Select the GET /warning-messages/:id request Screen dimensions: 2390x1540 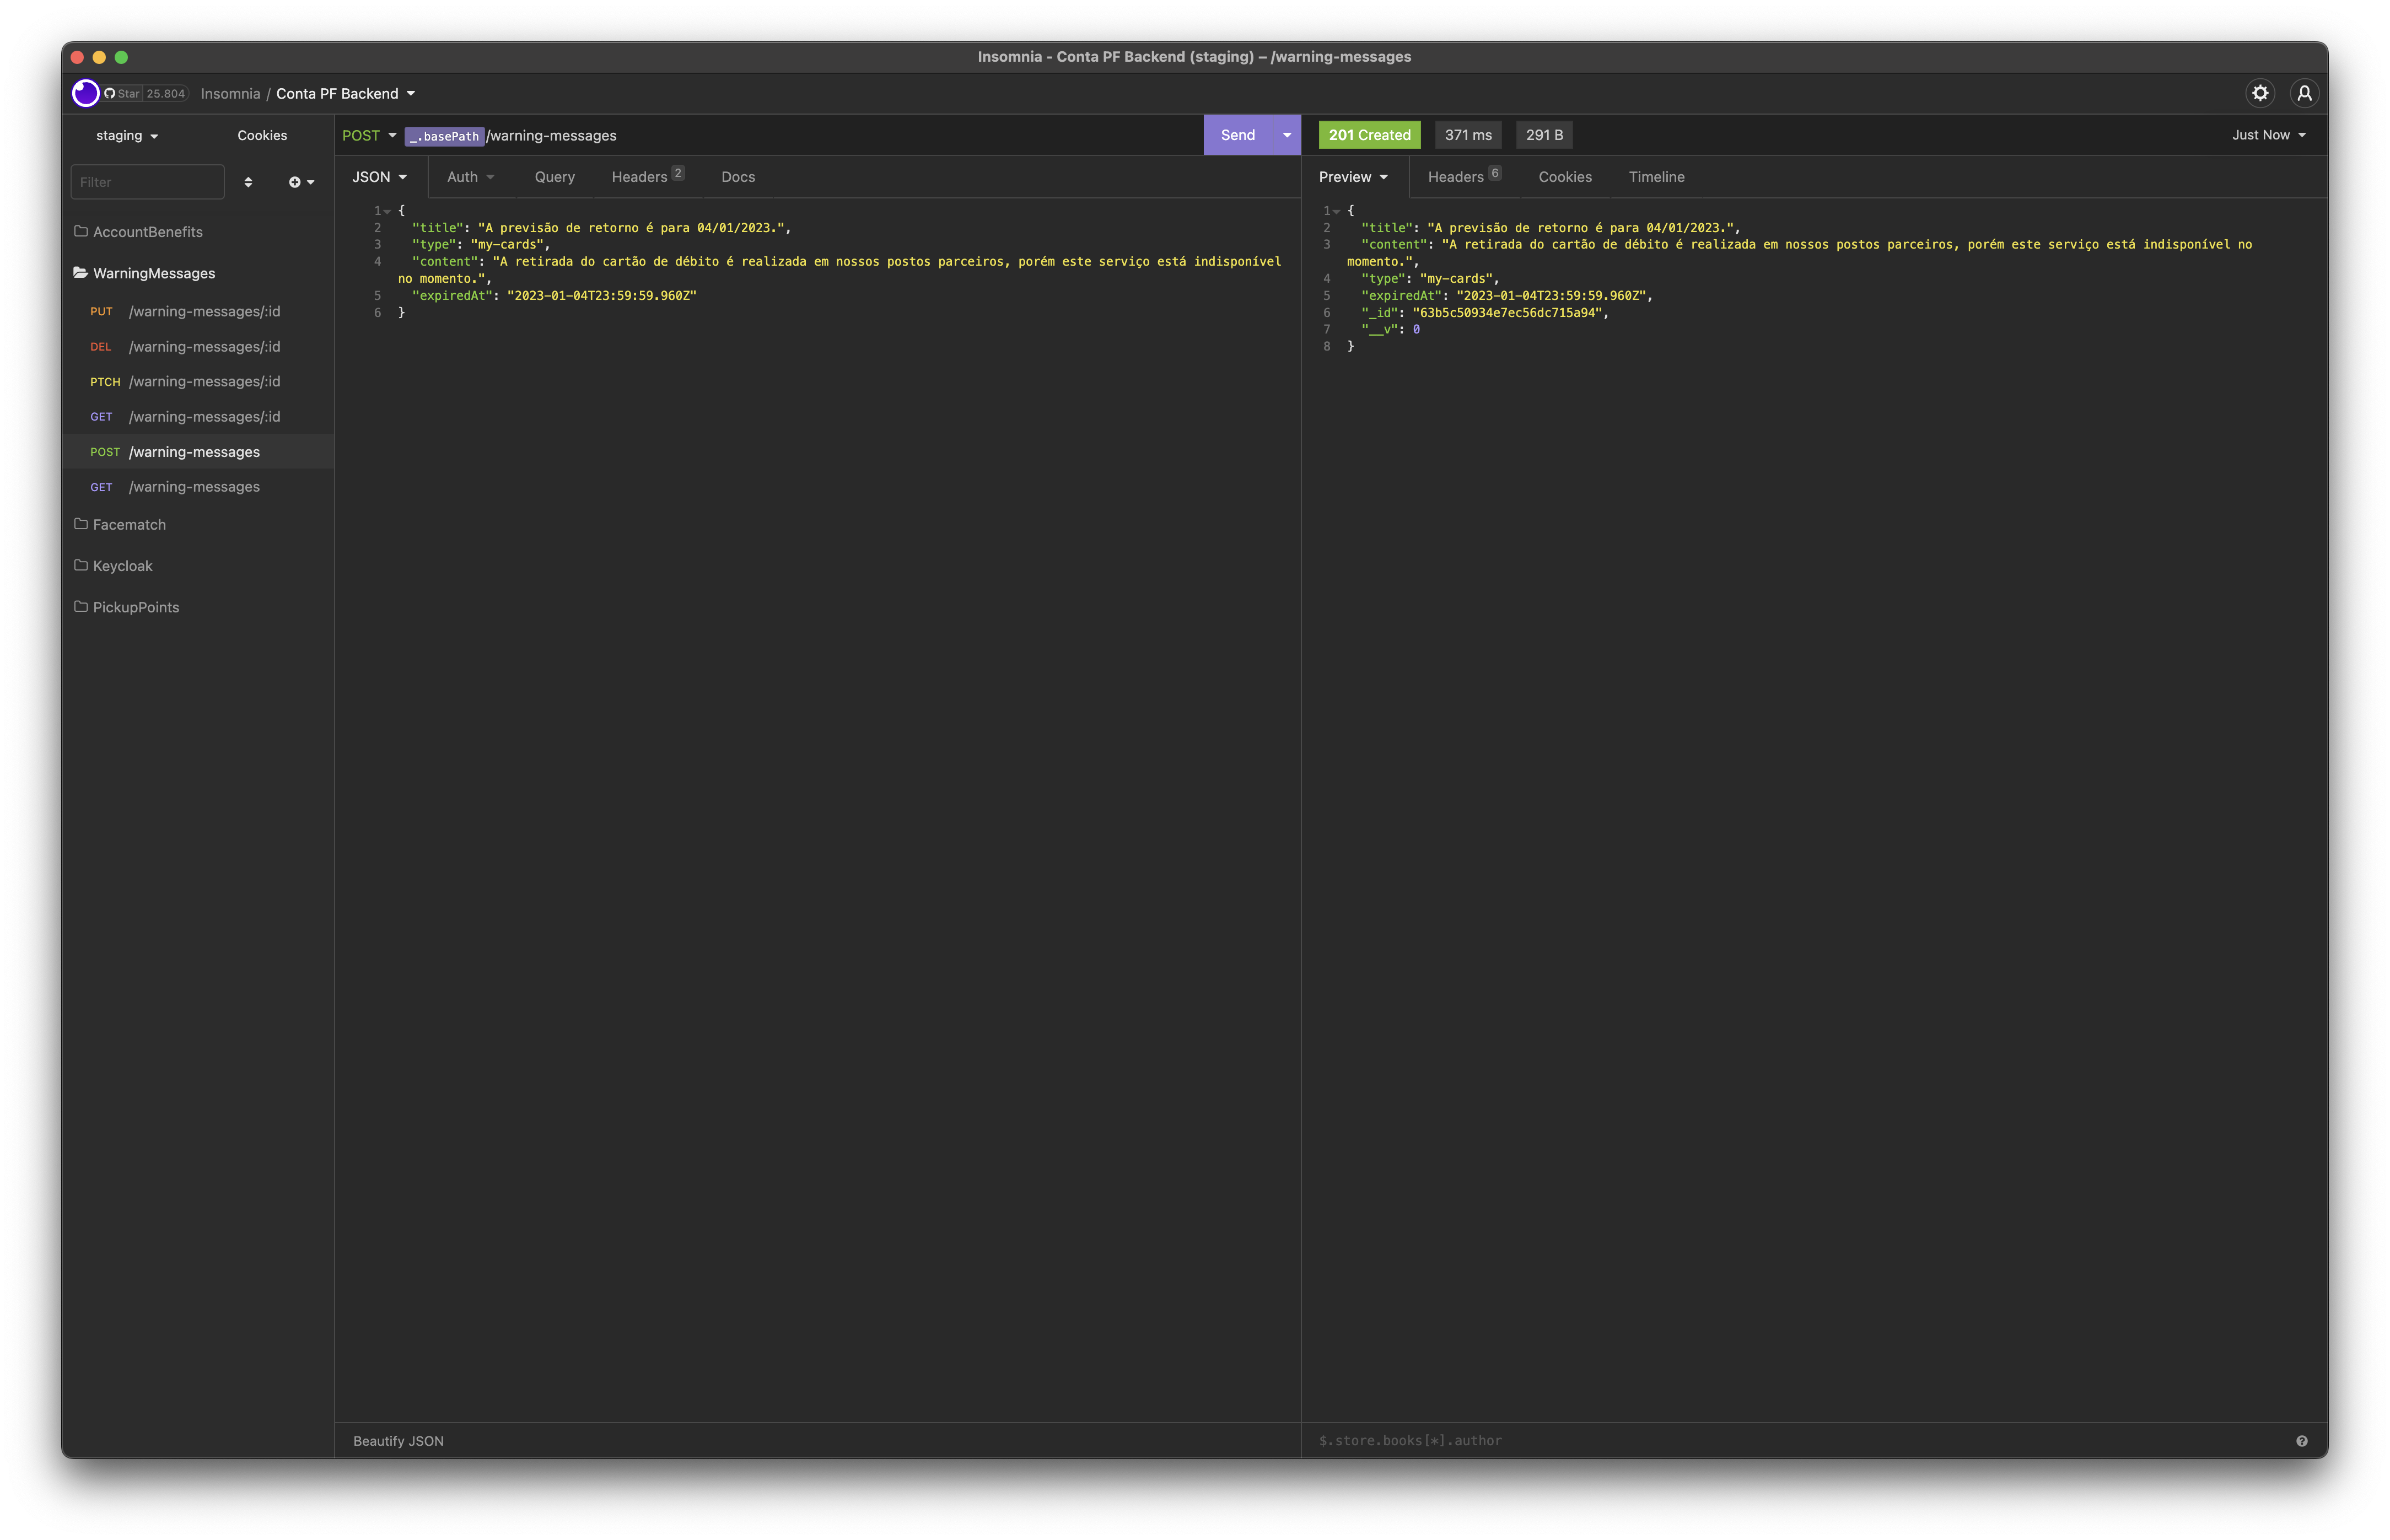(198, 417)
